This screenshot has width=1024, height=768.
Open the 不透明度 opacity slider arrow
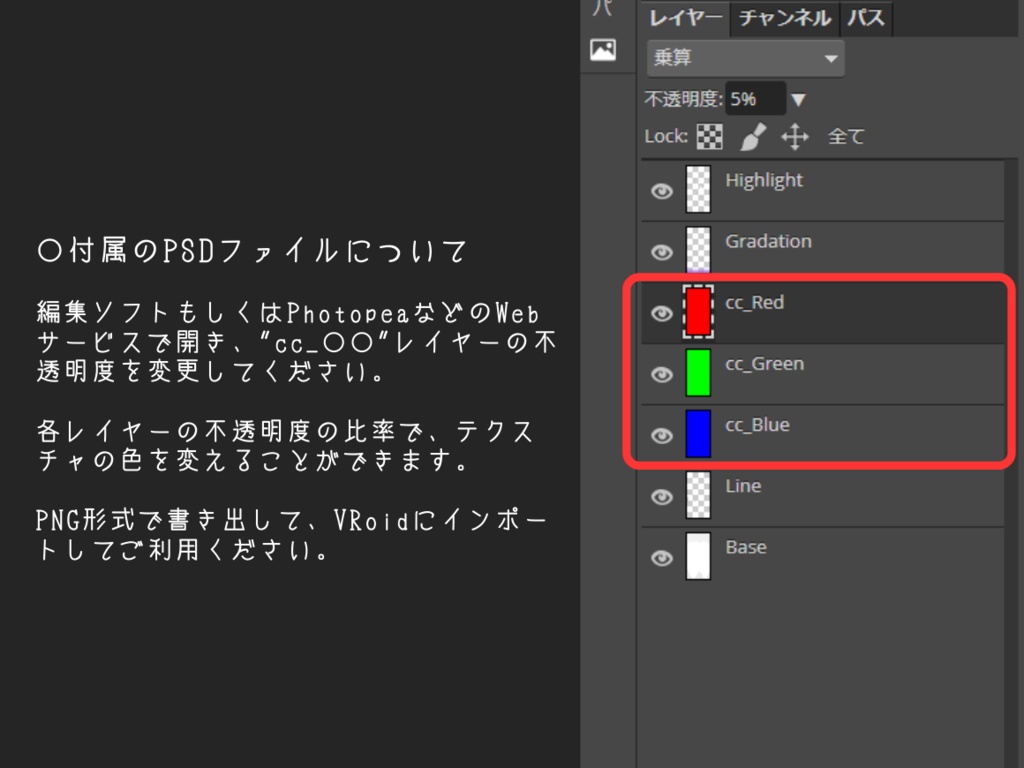tap(798, 98)
